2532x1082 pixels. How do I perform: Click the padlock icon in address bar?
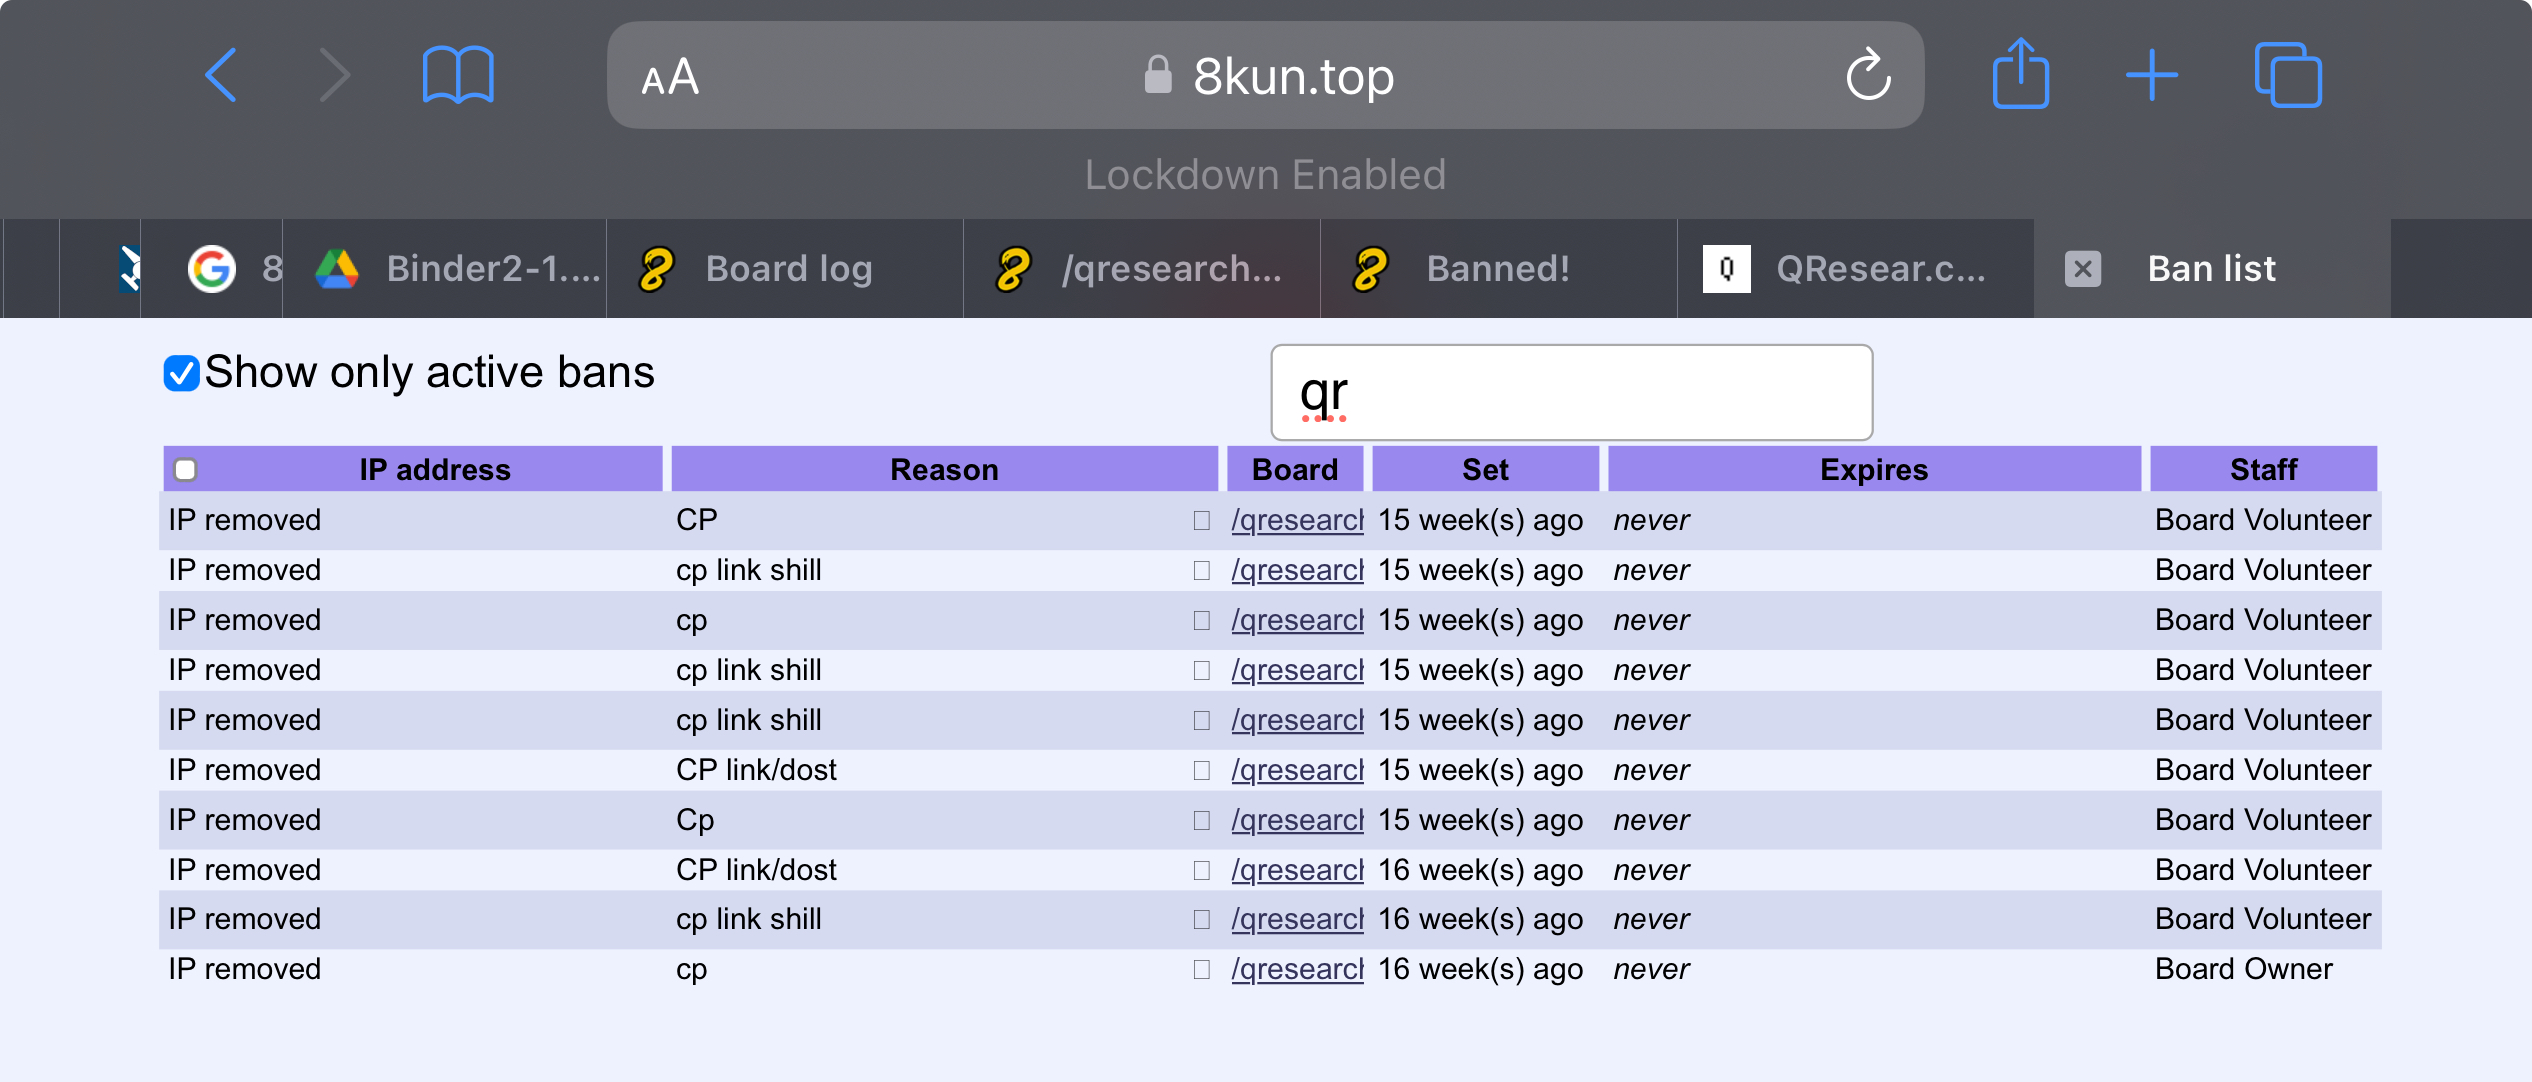click(1158, 75)
